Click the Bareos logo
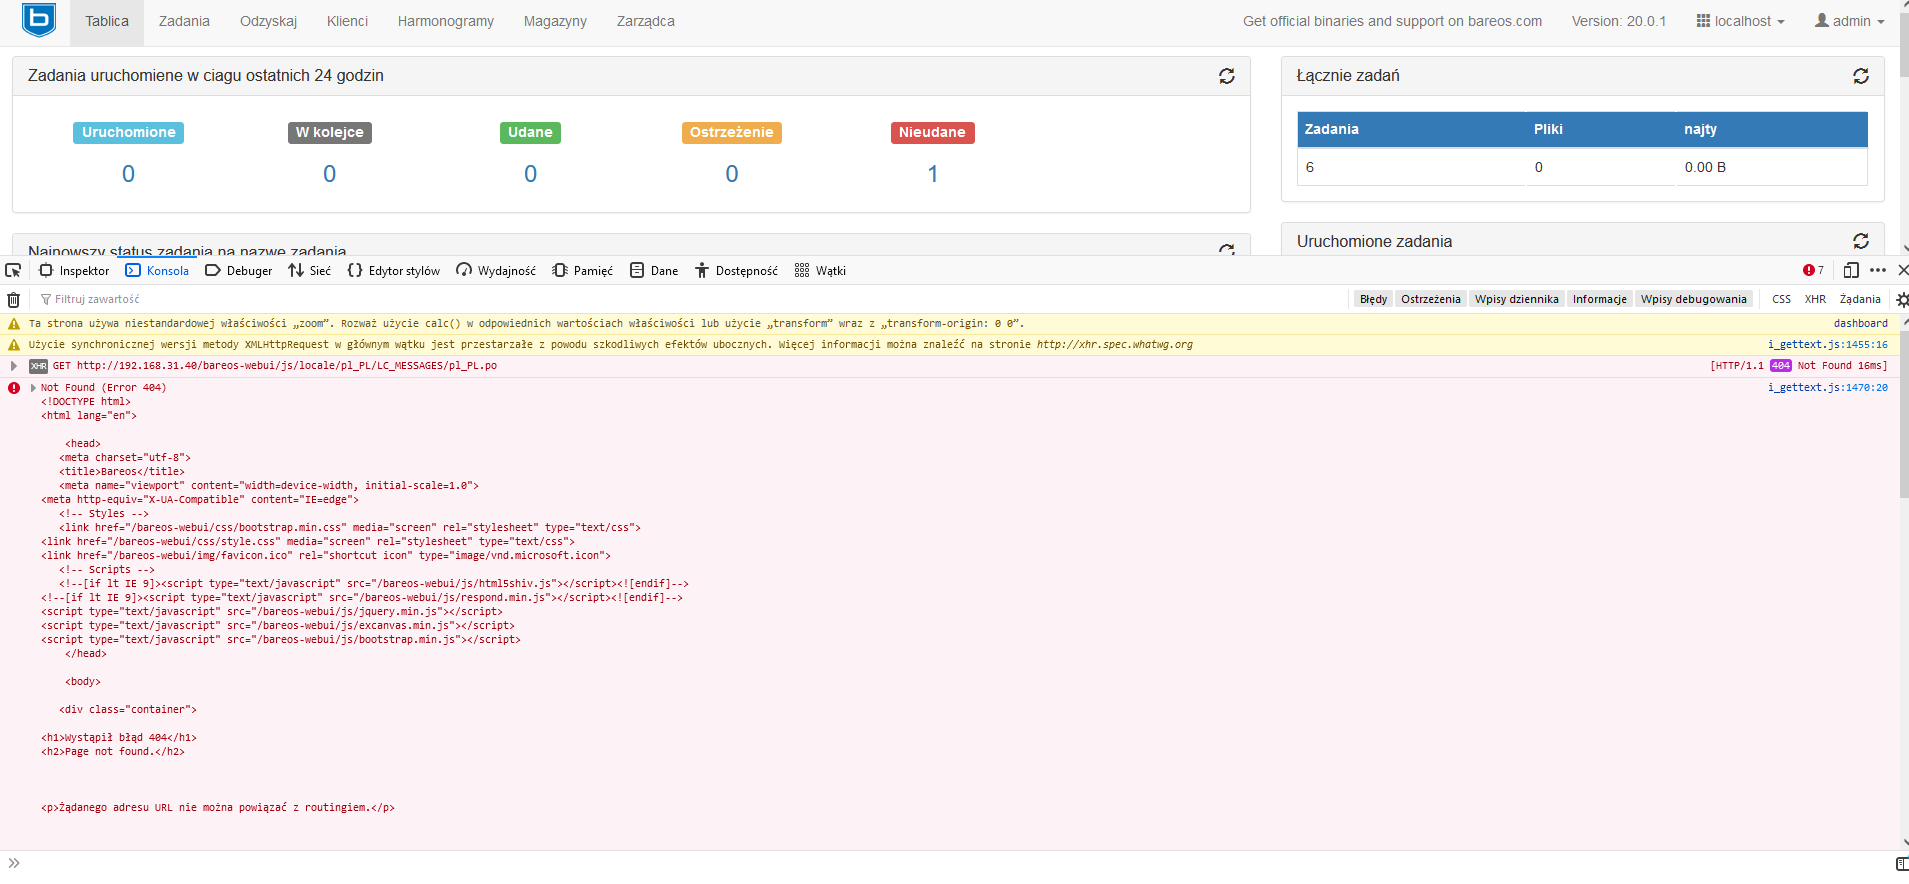This screenshot has height=884, width=1909. pos(38,20)
